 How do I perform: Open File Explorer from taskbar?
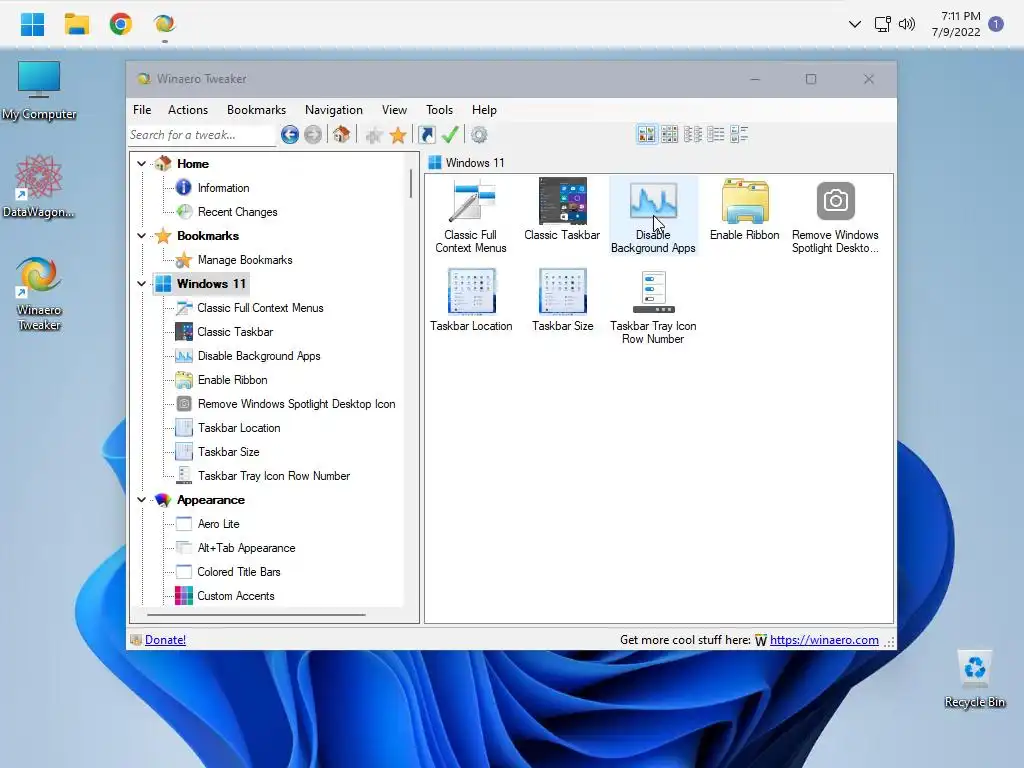click(76, 24)
